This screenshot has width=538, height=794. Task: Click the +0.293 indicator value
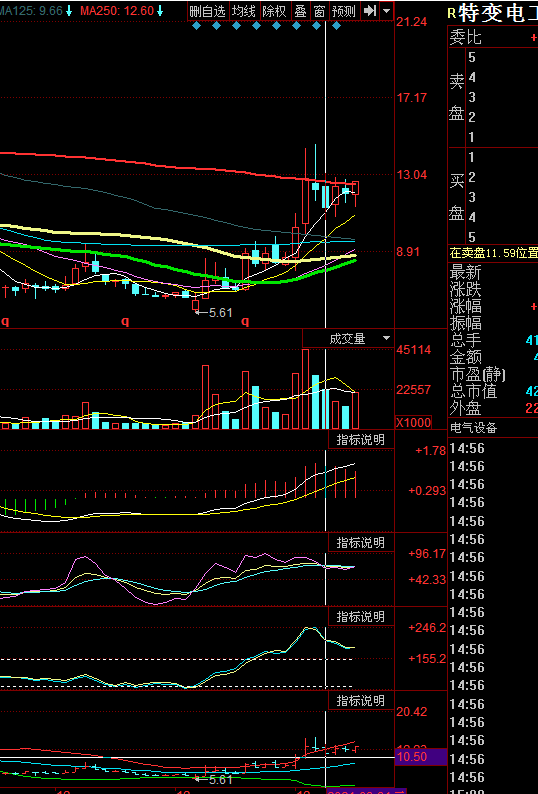click(x=427, y=490)
